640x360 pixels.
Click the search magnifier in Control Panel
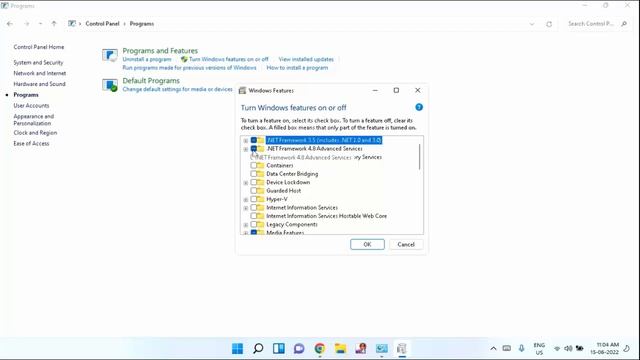624,24
